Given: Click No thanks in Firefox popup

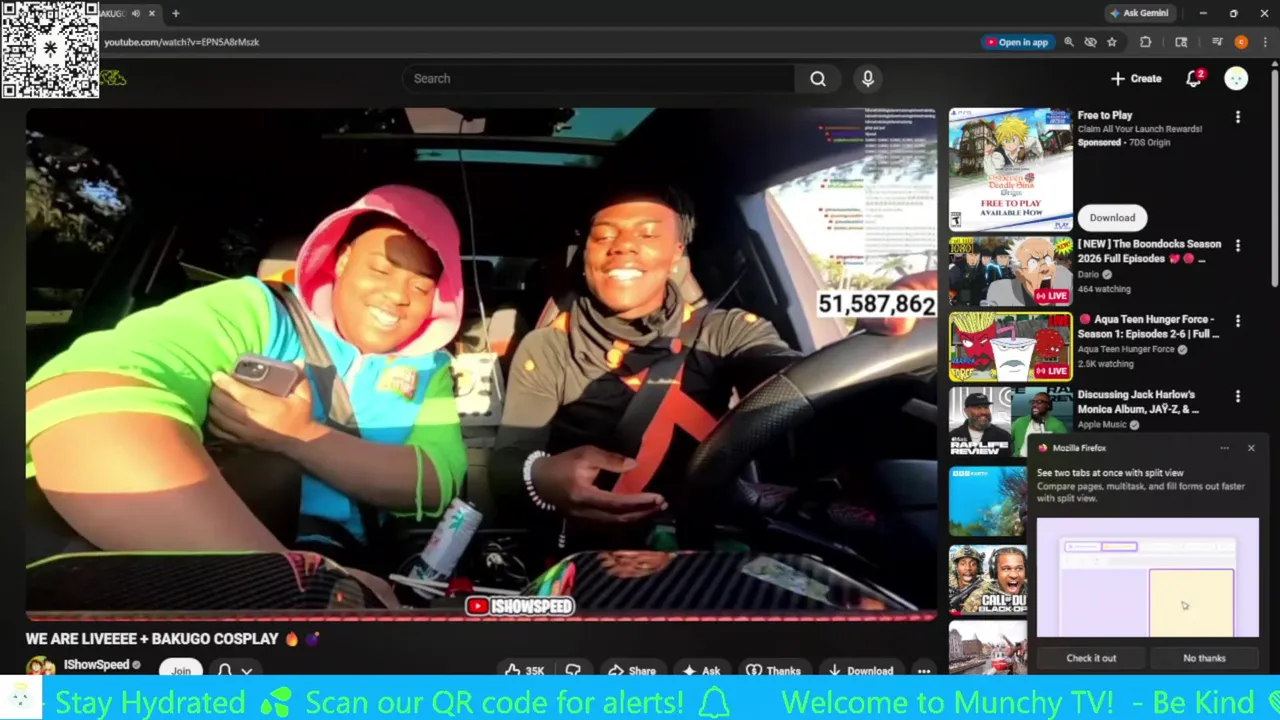Looking at the screenshot, I should coord(1204,658).
